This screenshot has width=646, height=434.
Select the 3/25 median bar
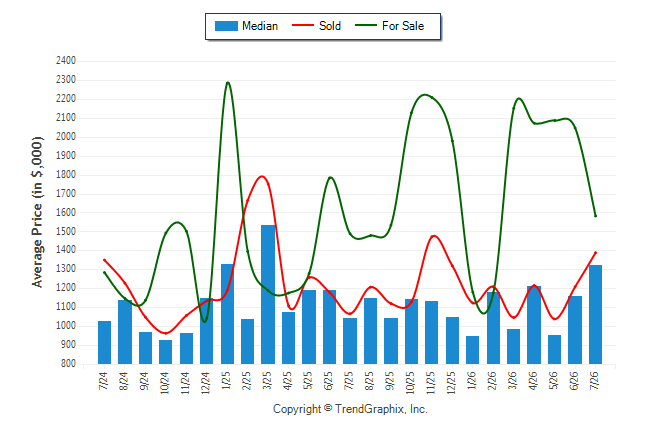268,294
